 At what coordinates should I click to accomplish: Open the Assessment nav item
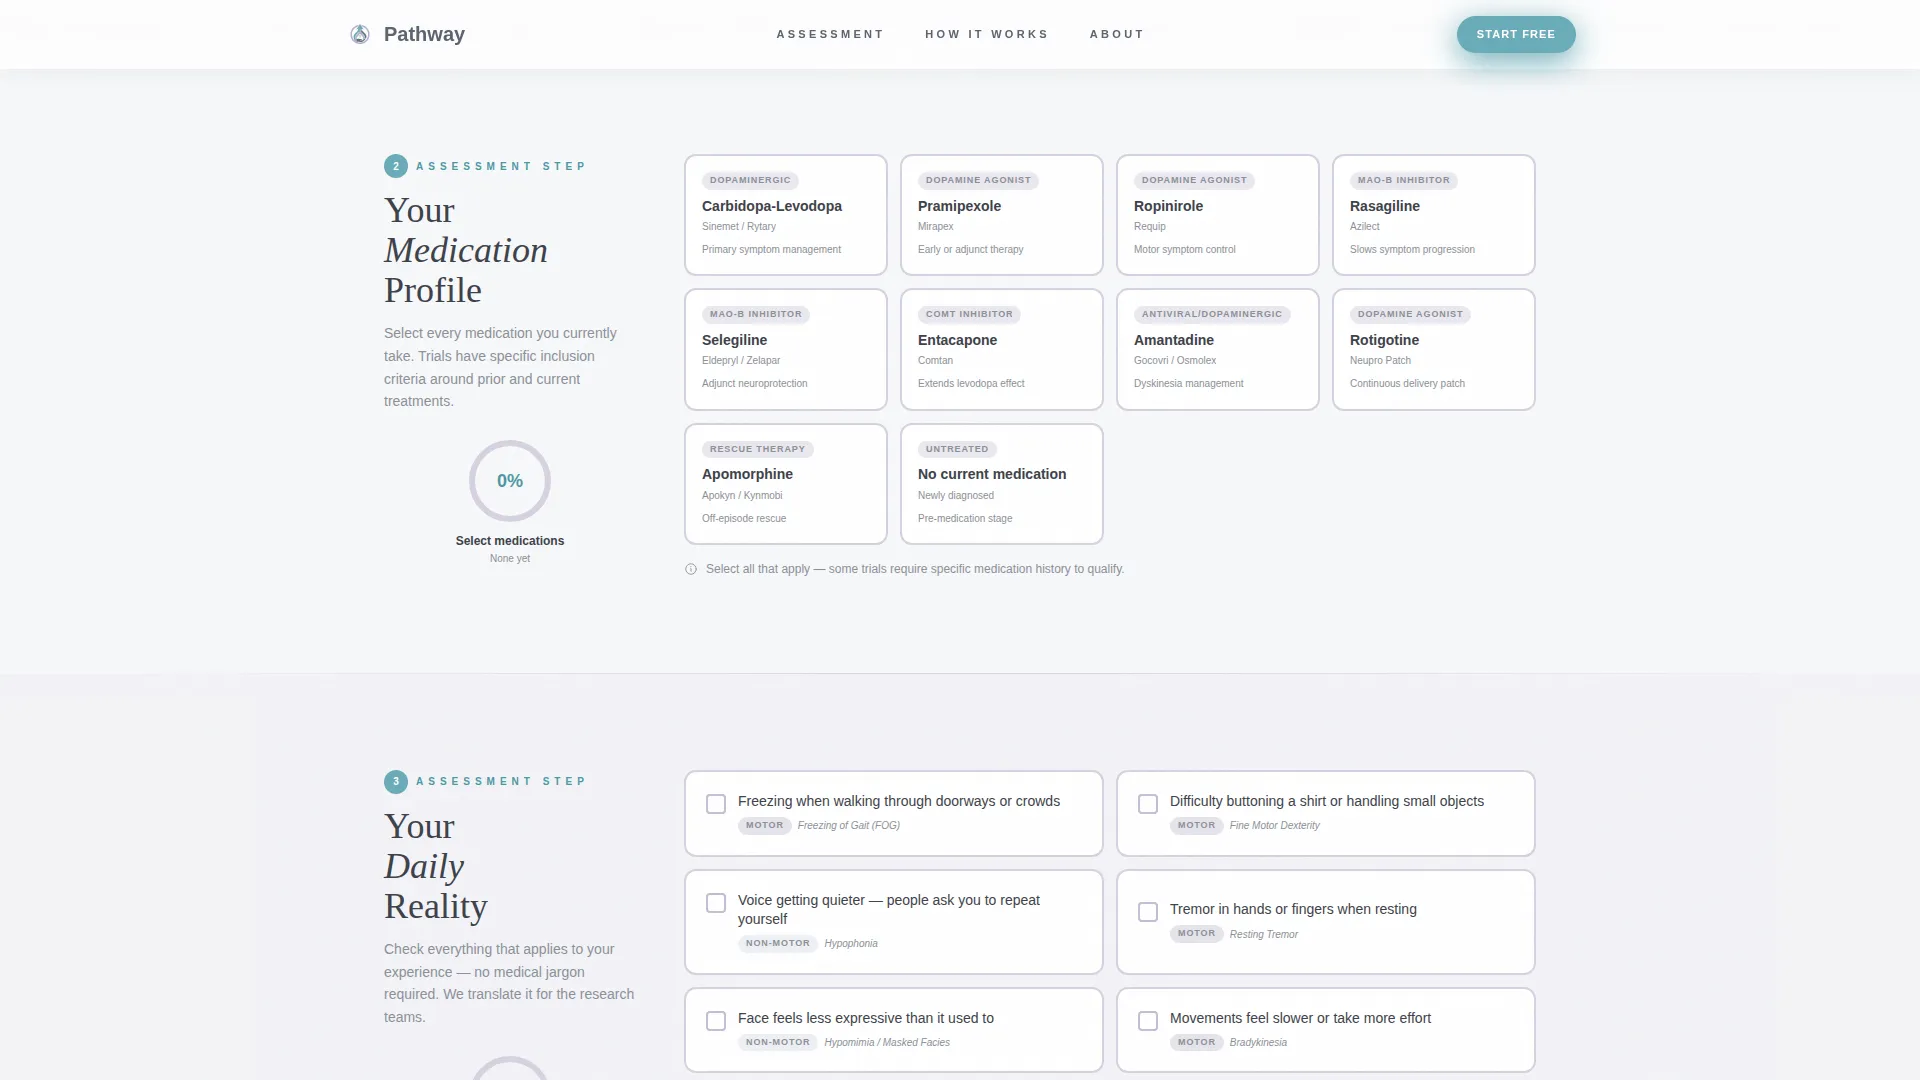(830, 34)
